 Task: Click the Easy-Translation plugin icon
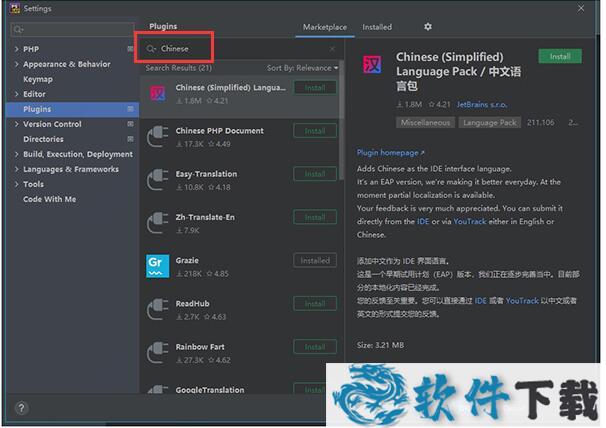point(158,179)
